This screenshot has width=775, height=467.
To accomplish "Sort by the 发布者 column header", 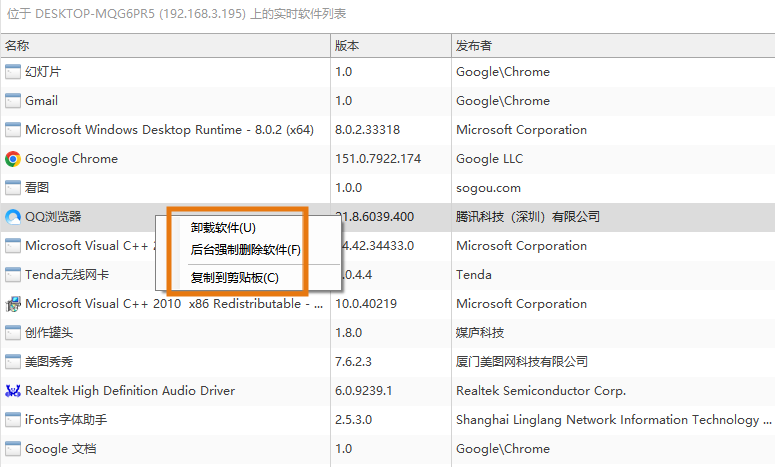I will coord(613,46).
